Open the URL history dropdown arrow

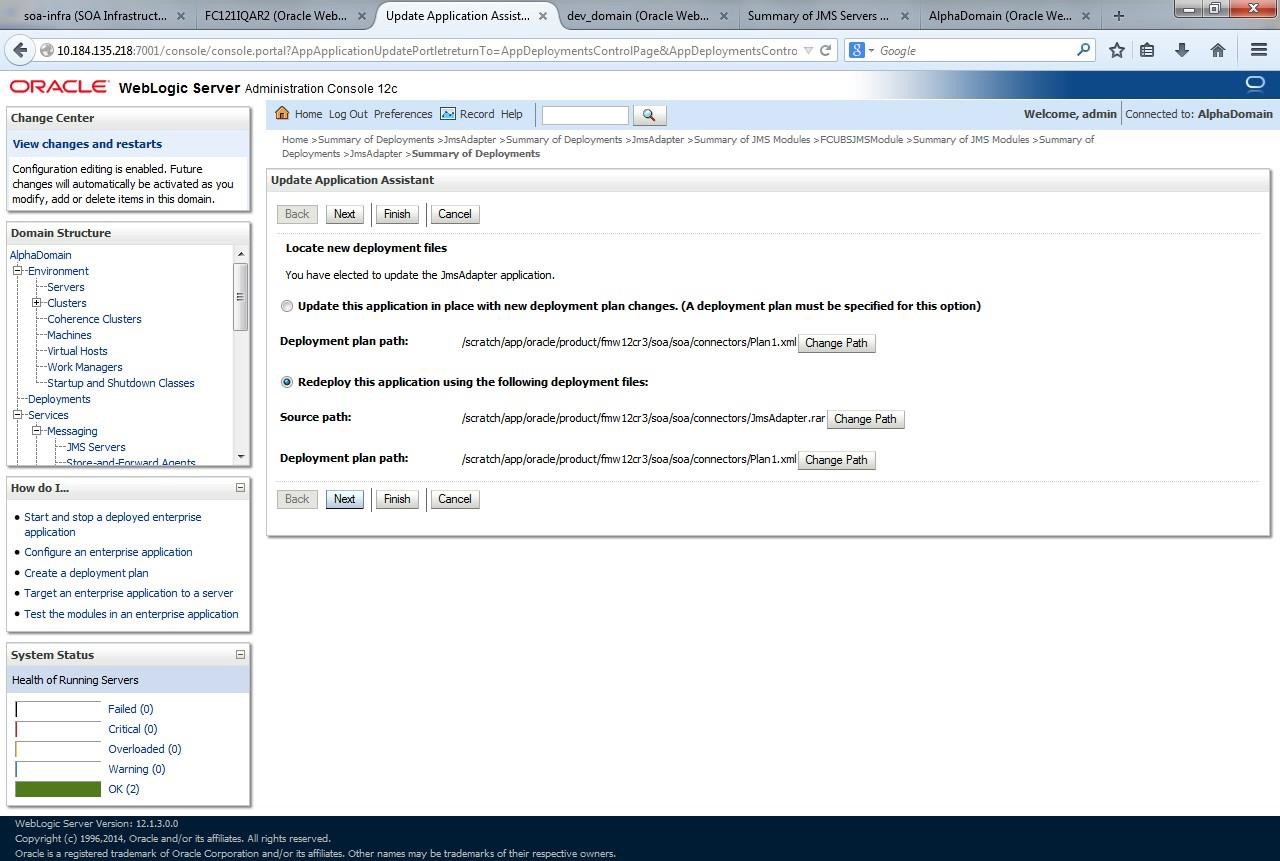[808, 50]
